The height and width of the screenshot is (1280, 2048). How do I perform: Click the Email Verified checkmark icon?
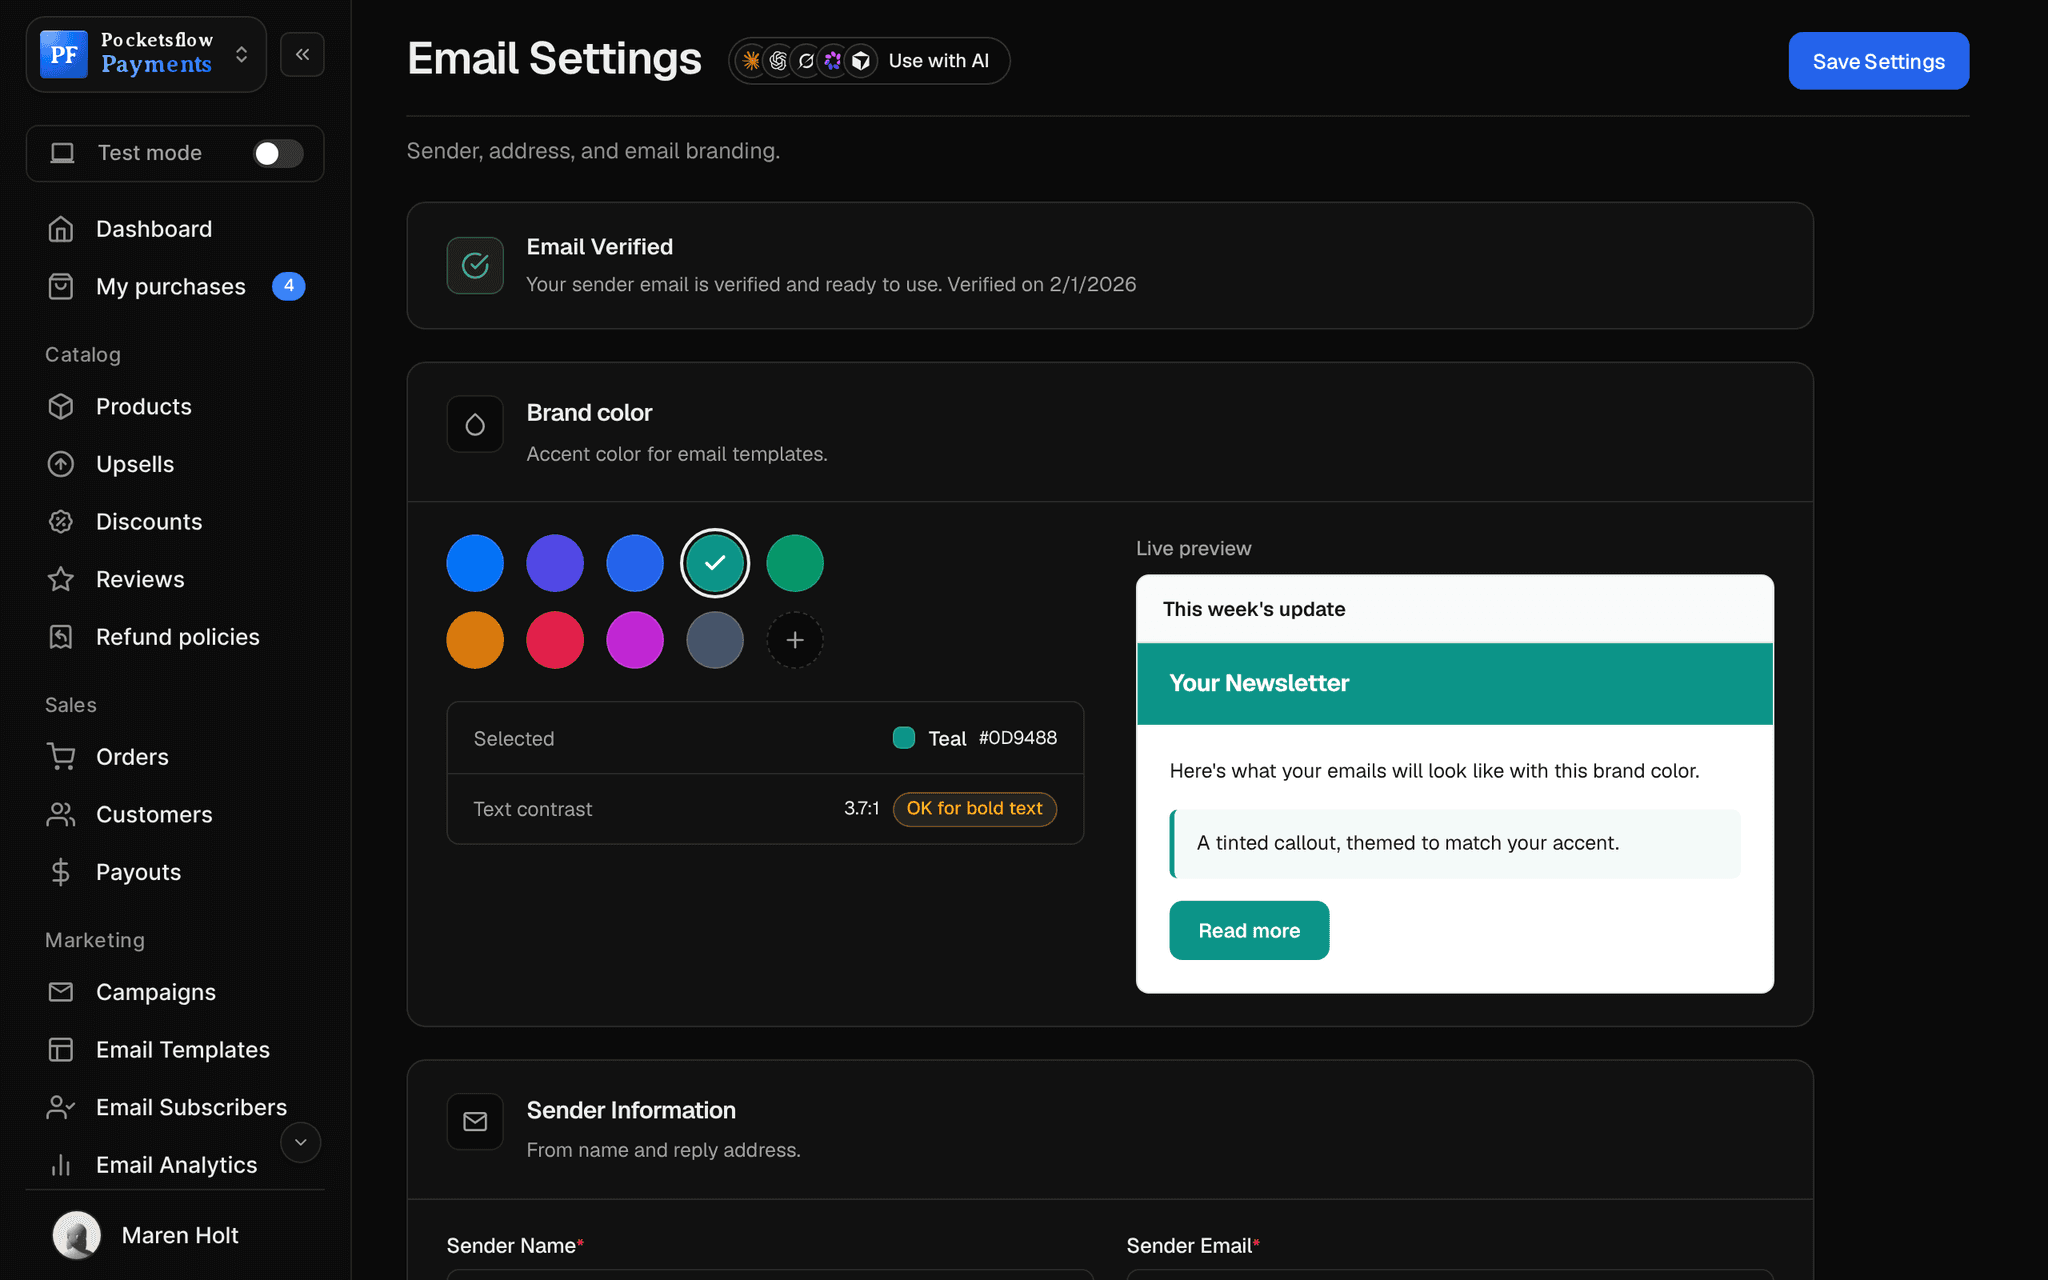[475, 265]
